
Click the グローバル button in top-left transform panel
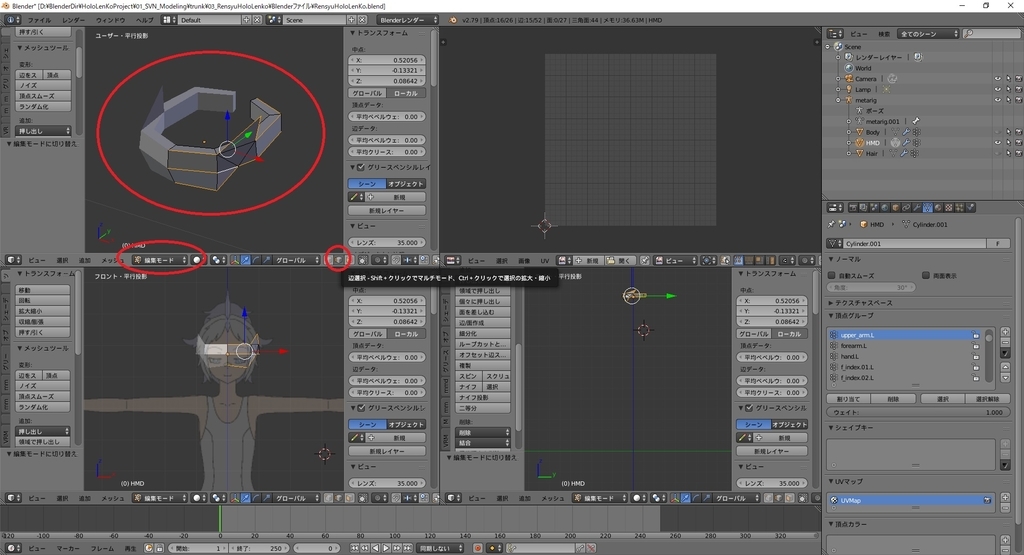tap(367, 93)
